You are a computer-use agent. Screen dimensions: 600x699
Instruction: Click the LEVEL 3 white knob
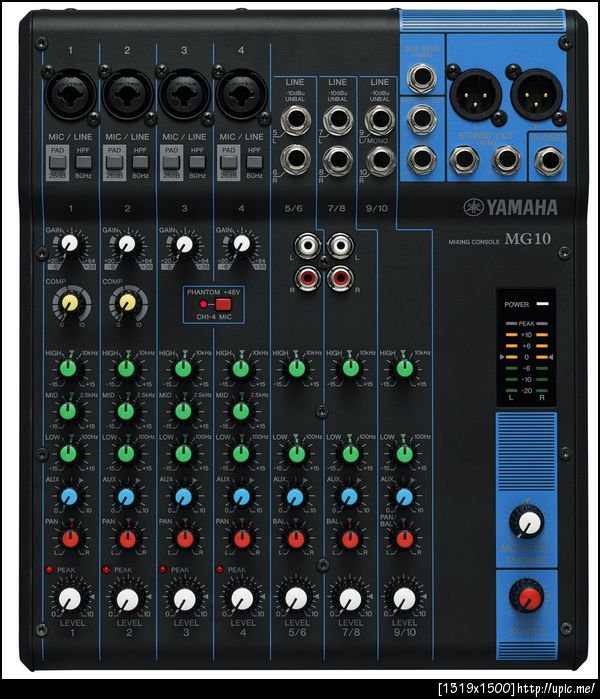tap(185, 598)
